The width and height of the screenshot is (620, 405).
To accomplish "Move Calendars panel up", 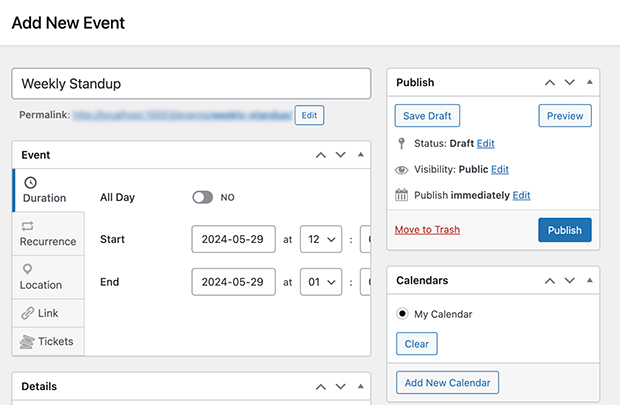I will (550, 281).
